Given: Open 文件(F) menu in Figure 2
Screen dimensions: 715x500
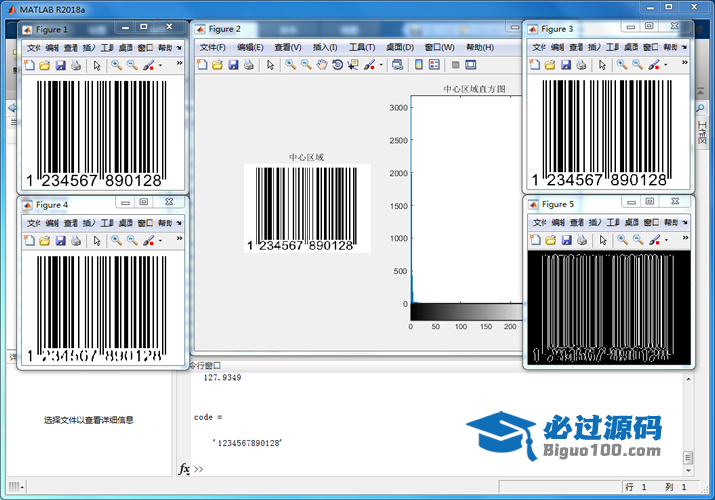Looking at the screenshot, I should pyautogui.click(x=214, y=47).
